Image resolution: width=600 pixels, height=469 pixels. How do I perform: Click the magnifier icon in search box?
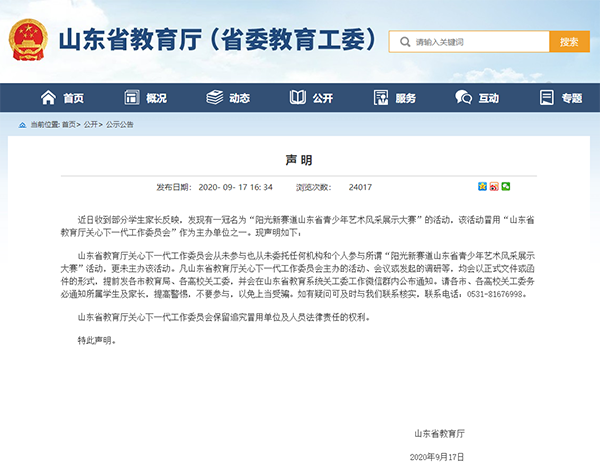pos(405,42)
